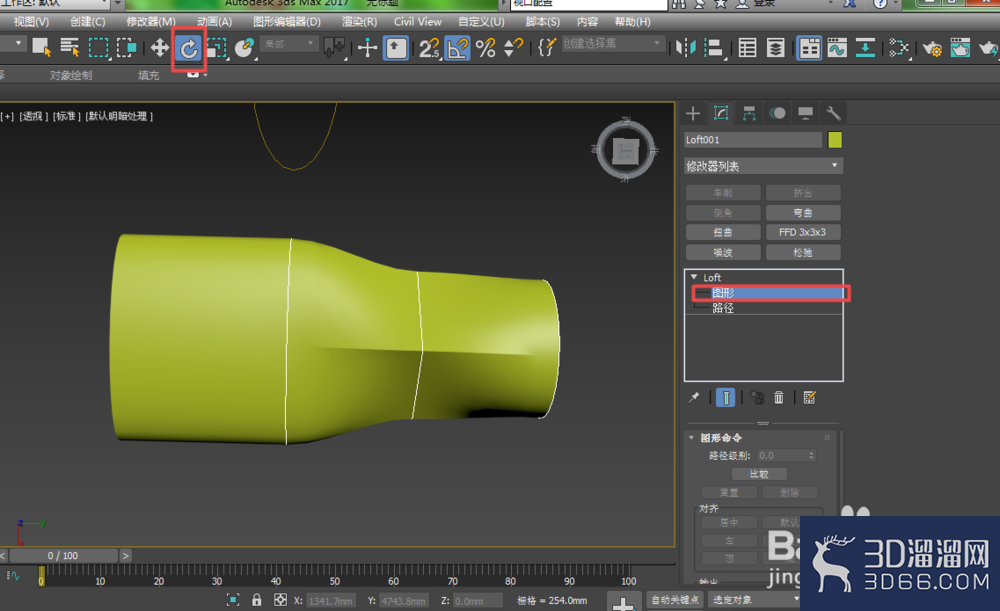This screenshot has height=611, width=1000.
Task: Switch to the Display command panel tab
Action: [805, 114]
